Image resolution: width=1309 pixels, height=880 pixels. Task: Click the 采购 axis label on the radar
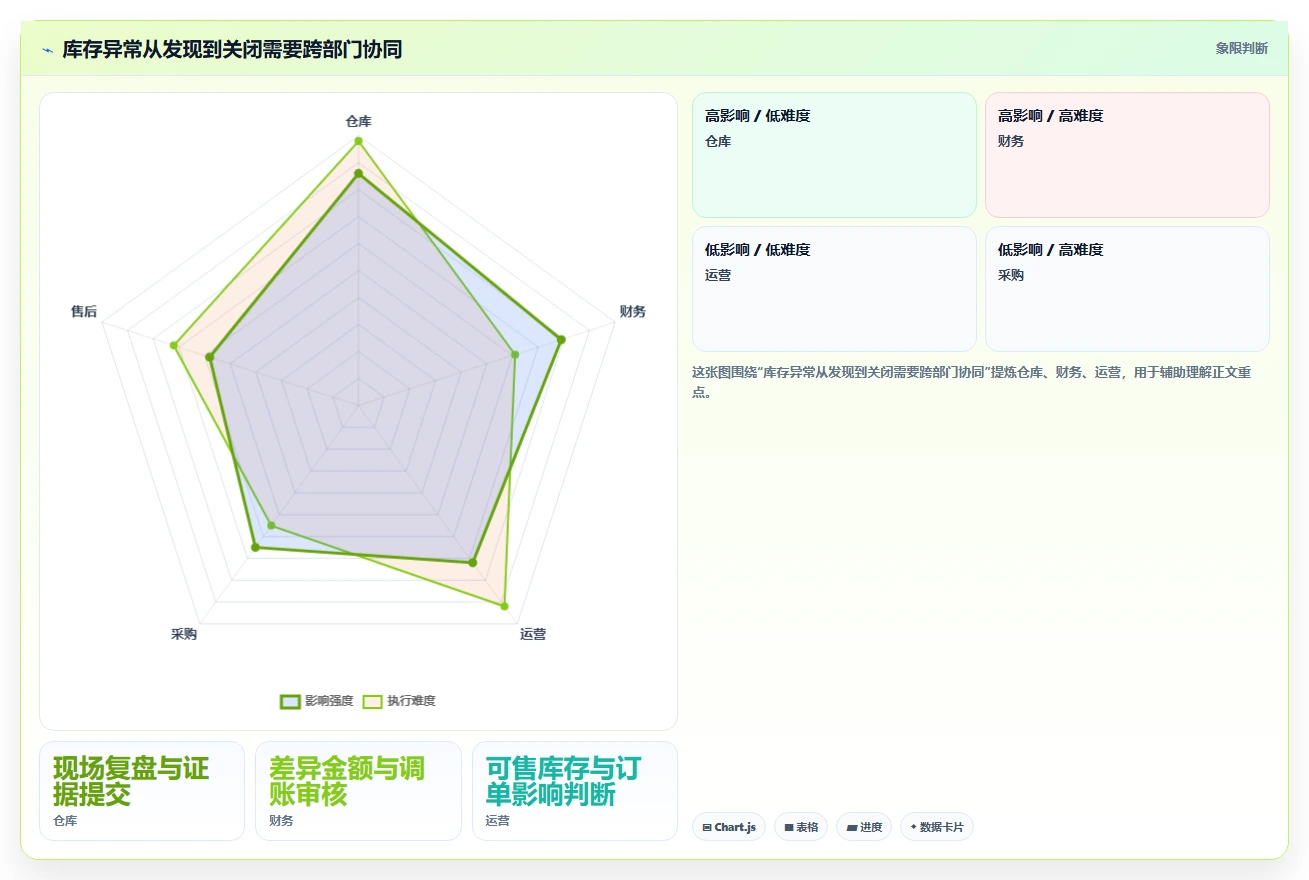(184, 634)
